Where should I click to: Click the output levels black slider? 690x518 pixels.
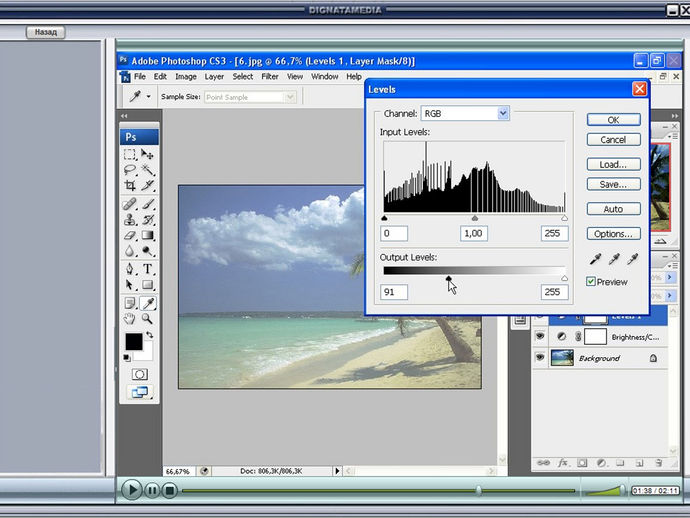(x=448, y=278)
